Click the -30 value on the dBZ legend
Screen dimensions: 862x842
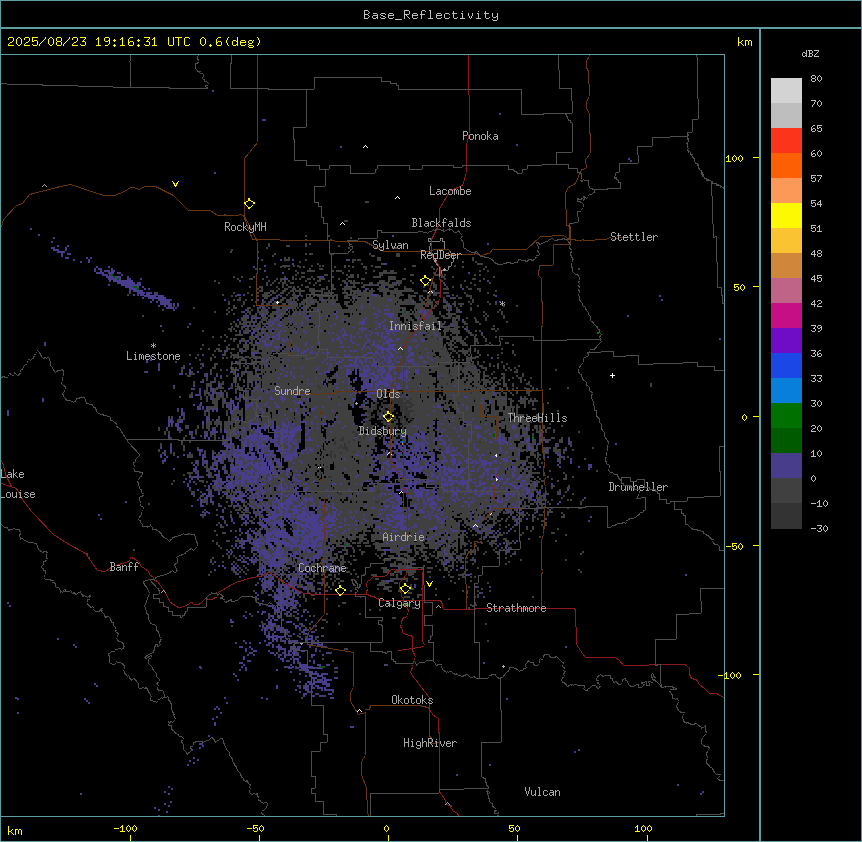click(819, 528)
